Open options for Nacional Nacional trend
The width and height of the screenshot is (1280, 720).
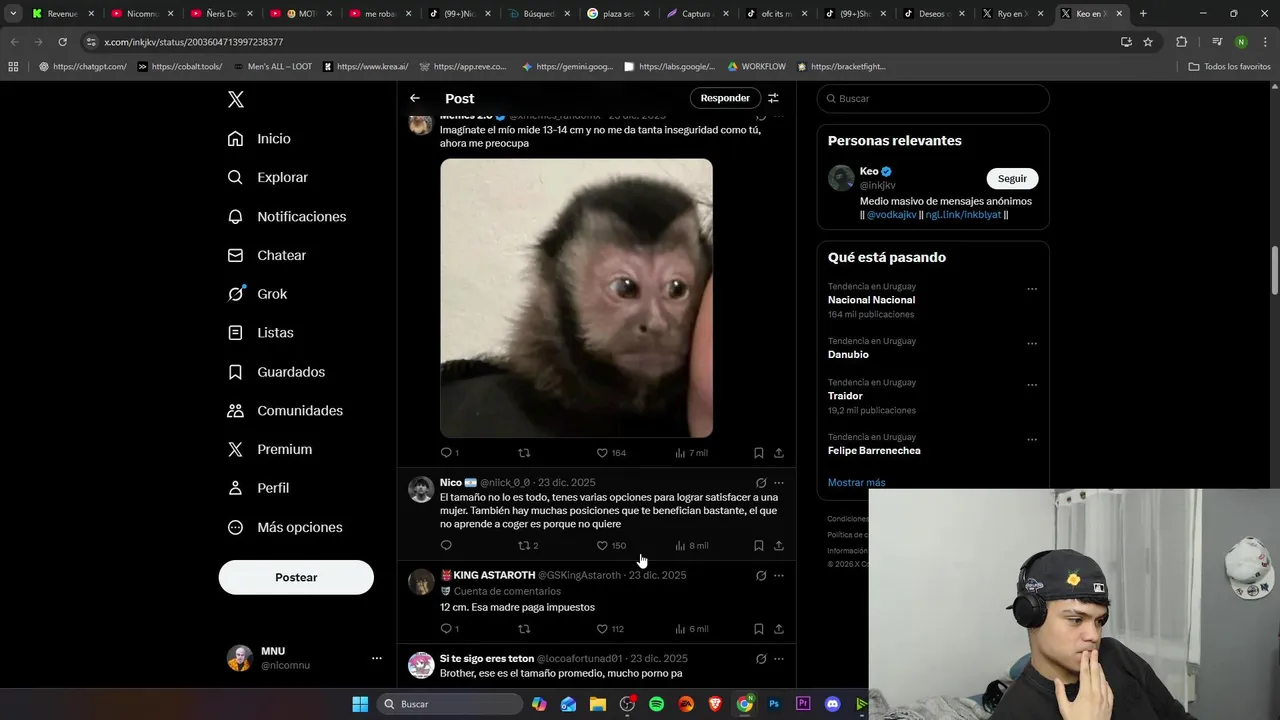[x=1032, y=289]
